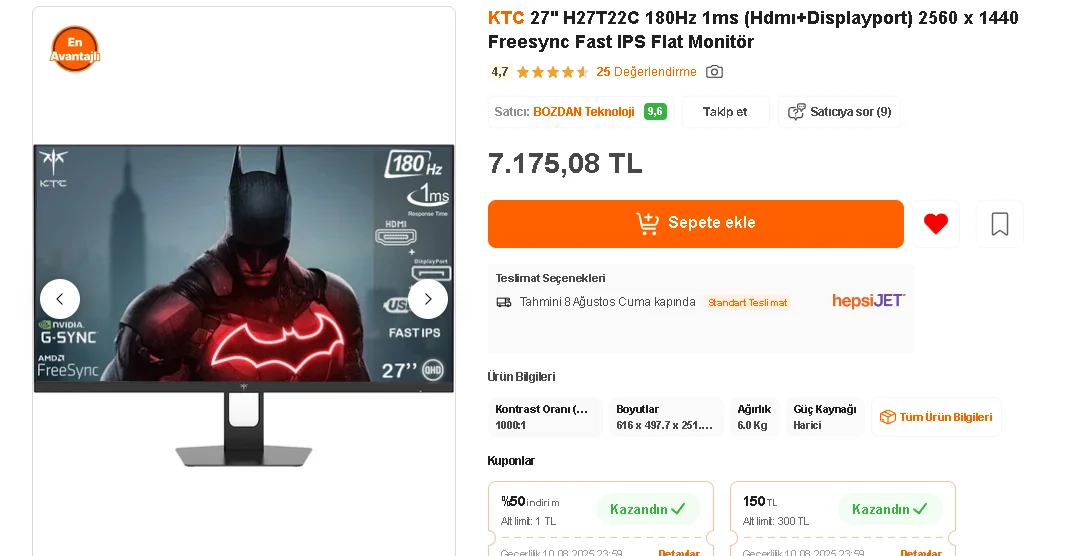Show previous product image arrow
Screen dimensions: 1090x556
tap(60, 299)
